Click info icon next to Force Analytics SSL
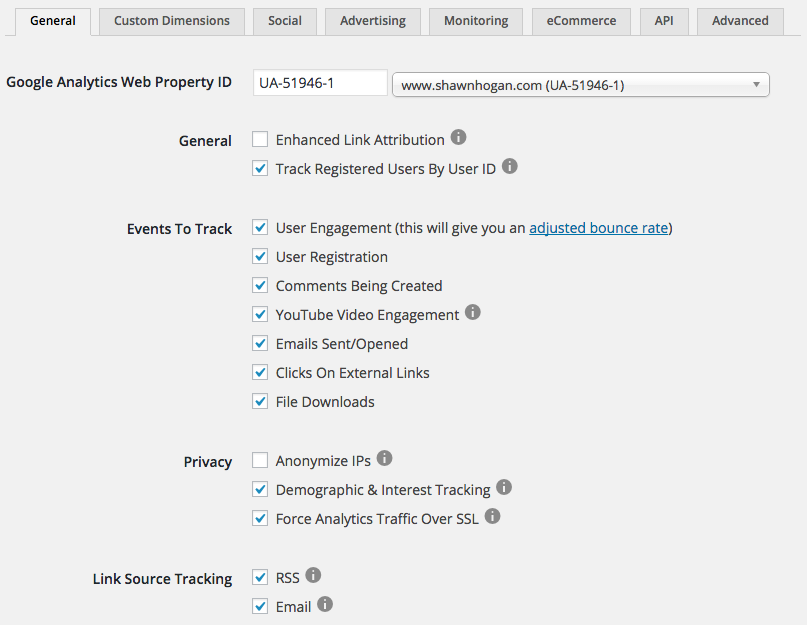The height and width of the screenshot is (625, 807). pyautogui.click(x=492, y=517)
